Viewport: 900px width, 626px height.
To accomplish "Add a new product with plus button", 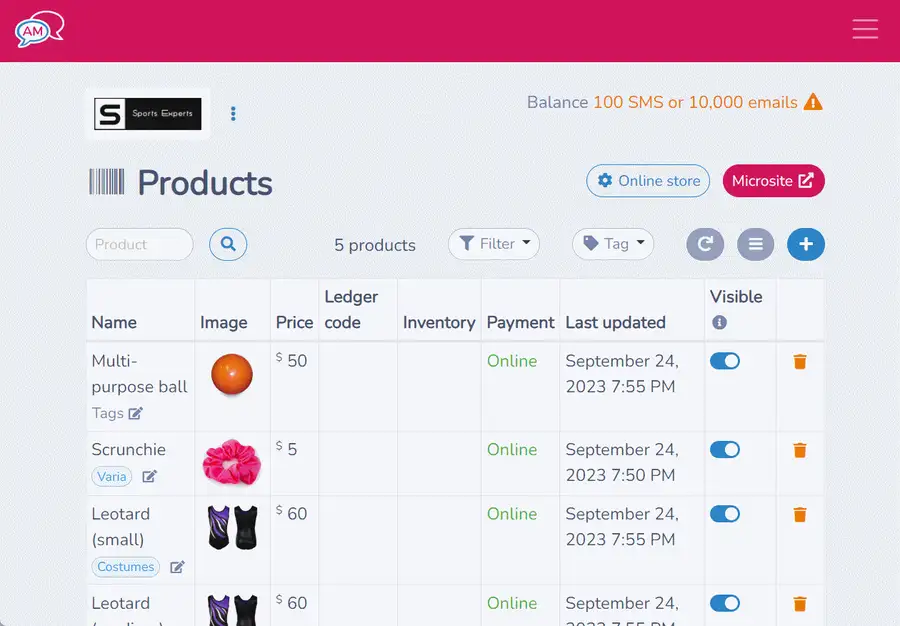I will 806,244.
